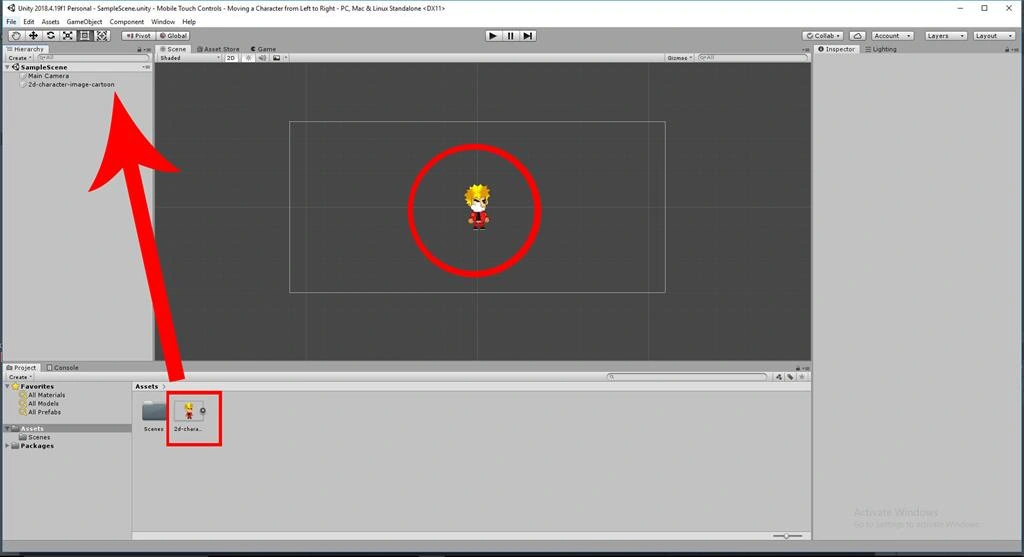Open the File menu
The width and height of the screenshot is (1024, 557).
click(11, 22)
